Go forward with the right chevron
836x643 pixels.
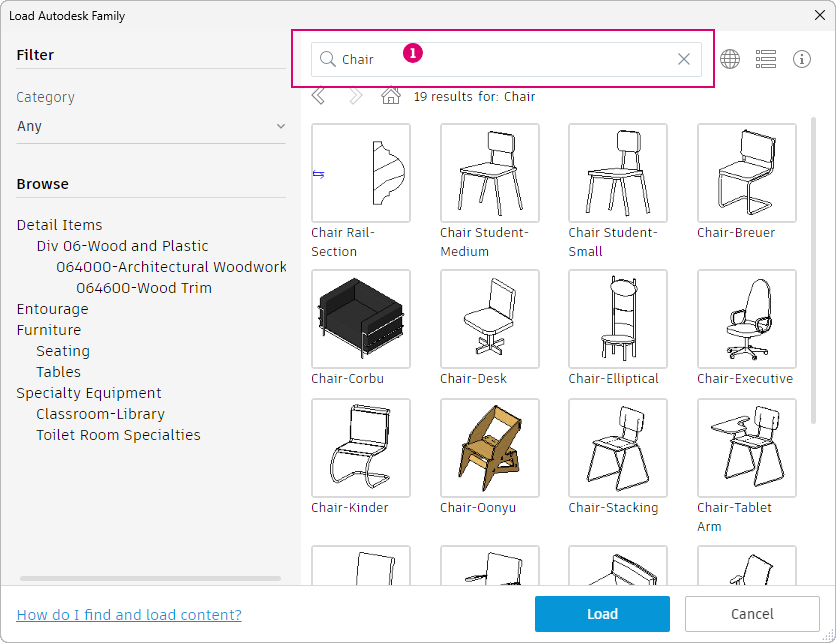pyautogui.click(x=355, y=97)
